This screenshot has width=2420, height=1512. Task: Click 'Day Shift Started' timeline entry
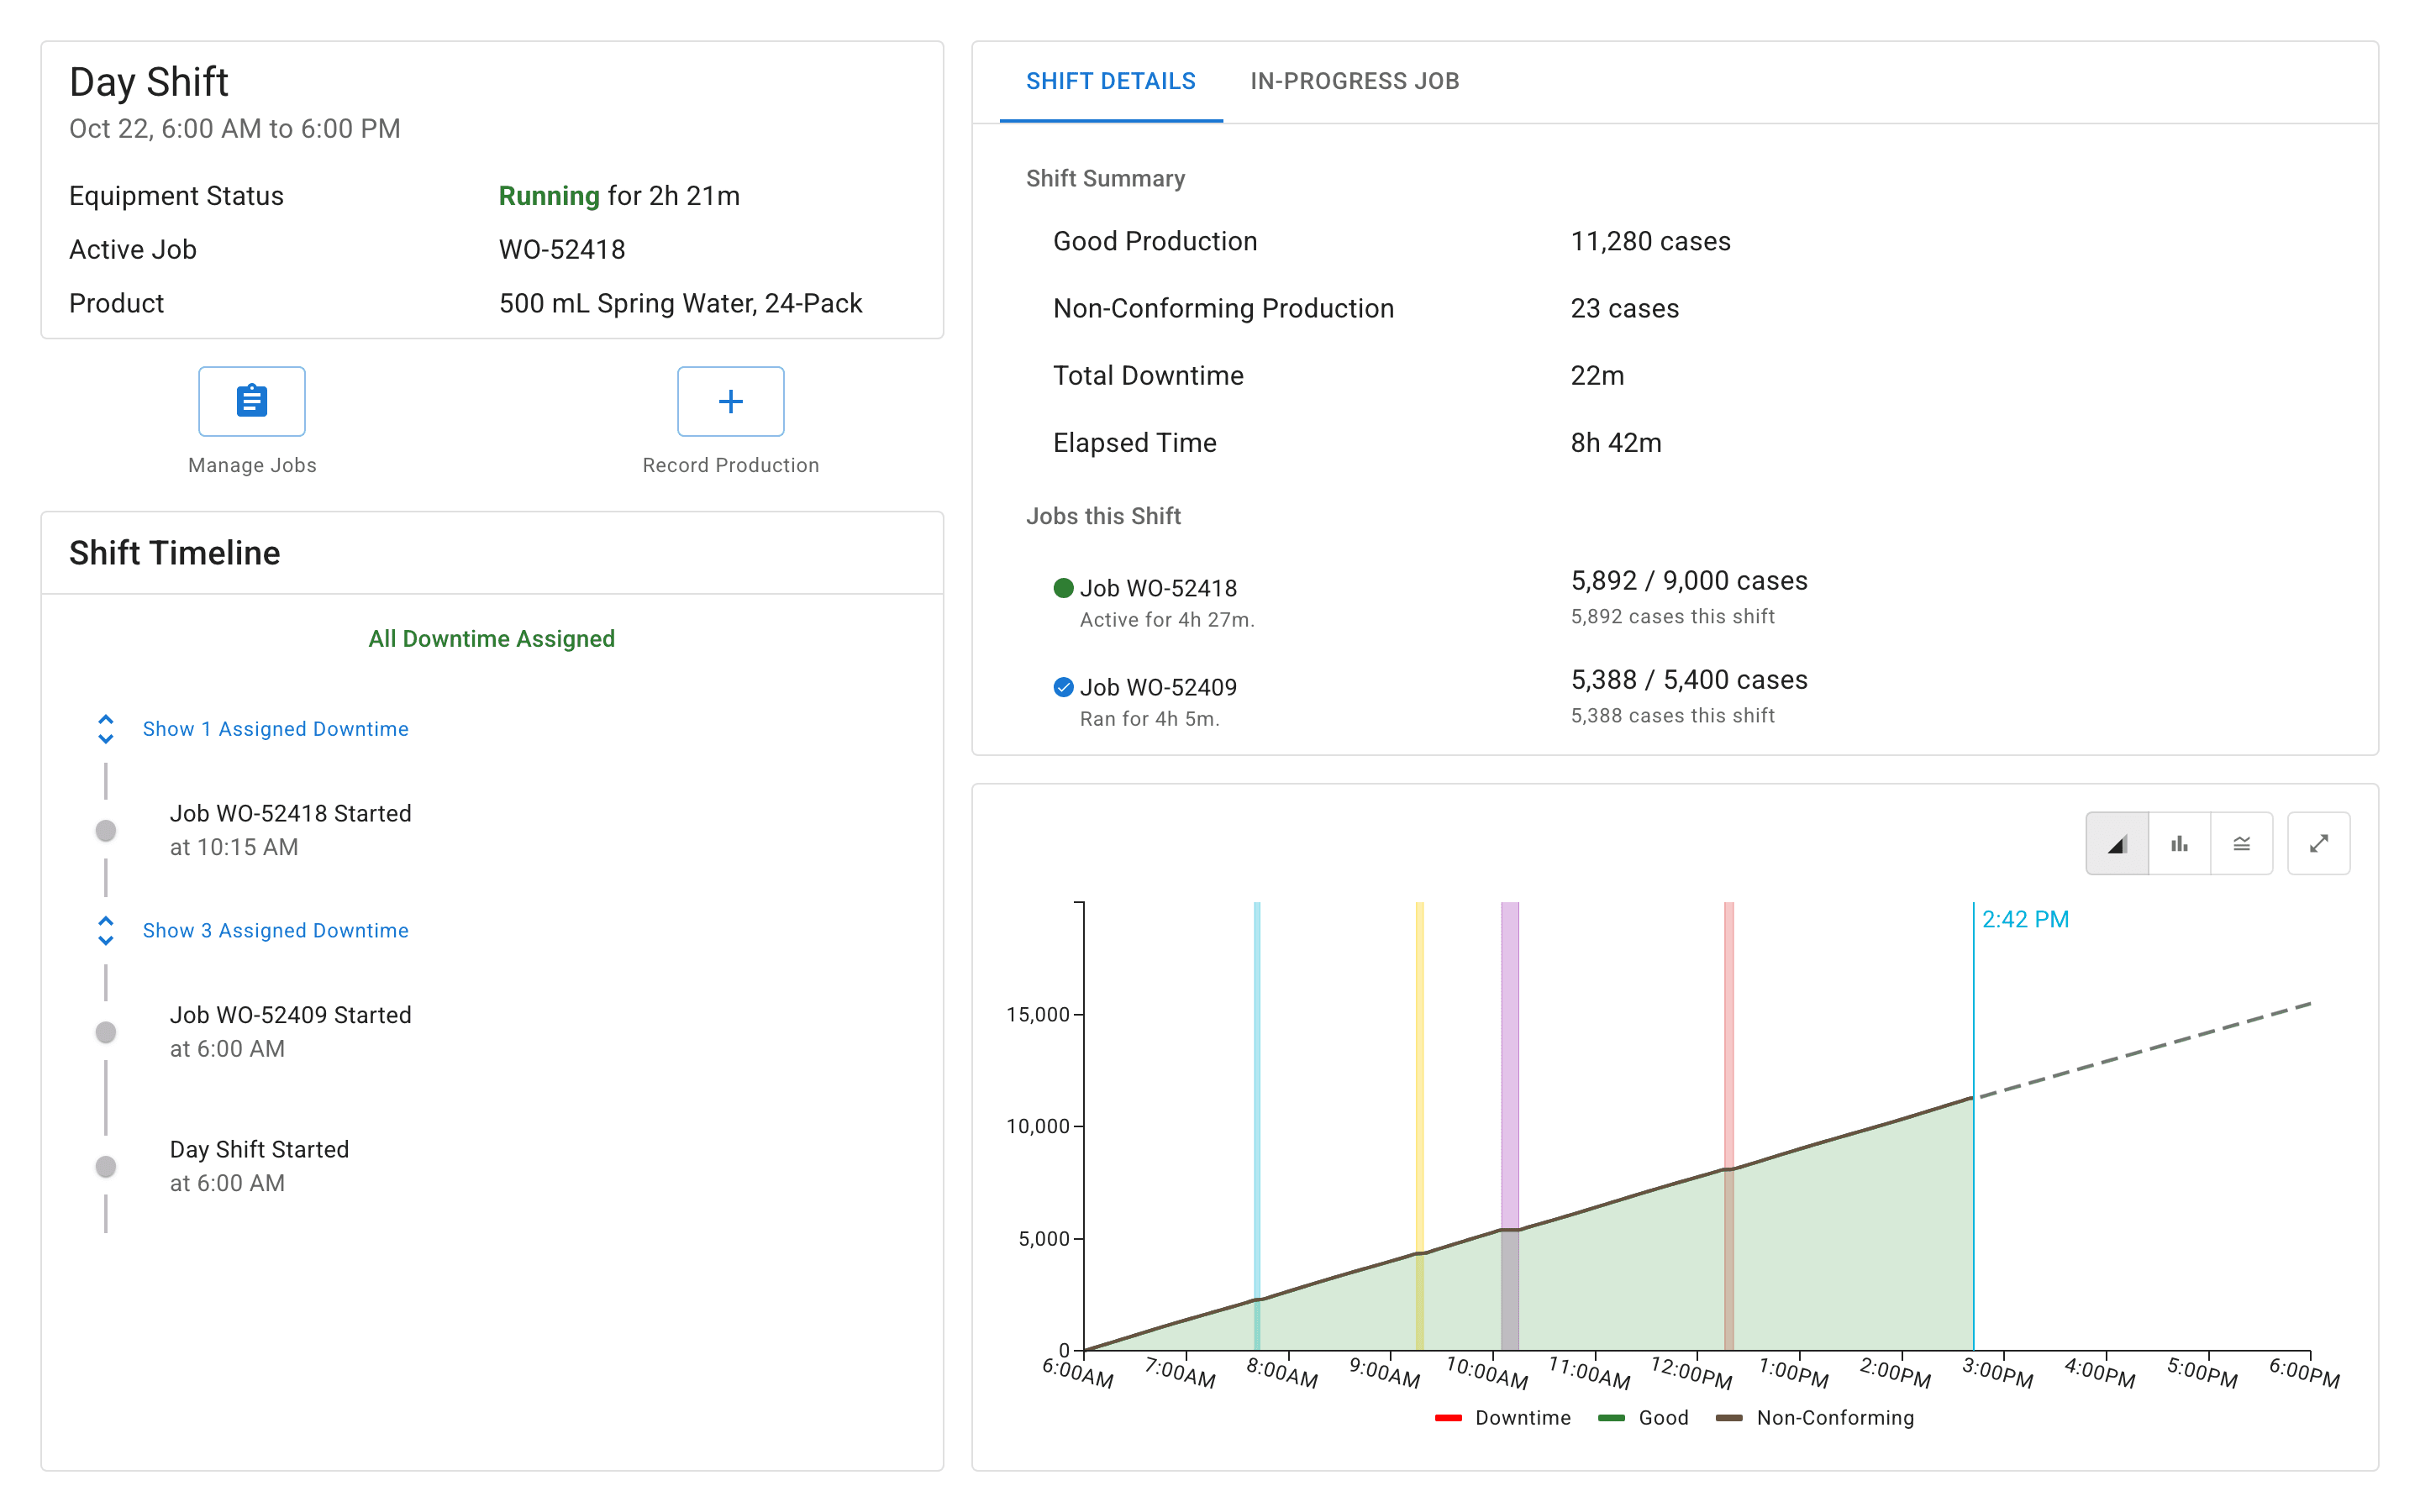tap(259, 1149)
